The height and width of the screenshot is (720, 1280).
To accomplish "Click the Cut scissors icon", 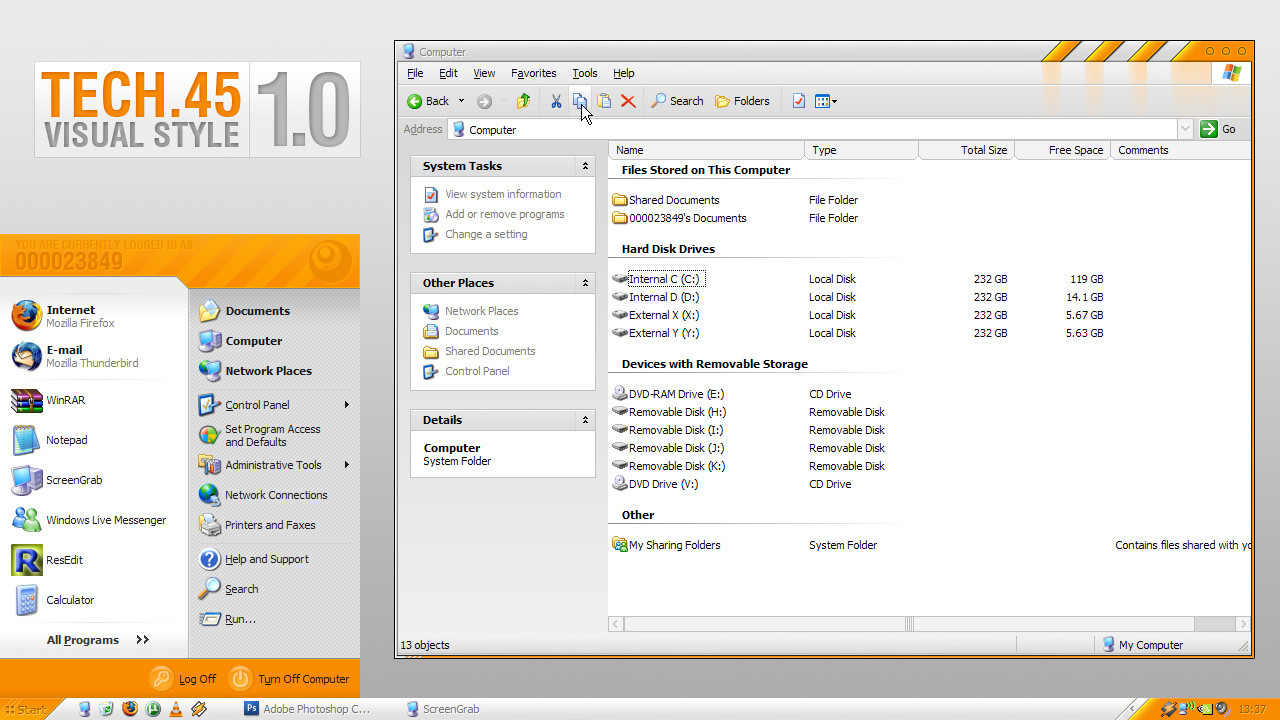I will pyautogui.click(x=556, y=101).
